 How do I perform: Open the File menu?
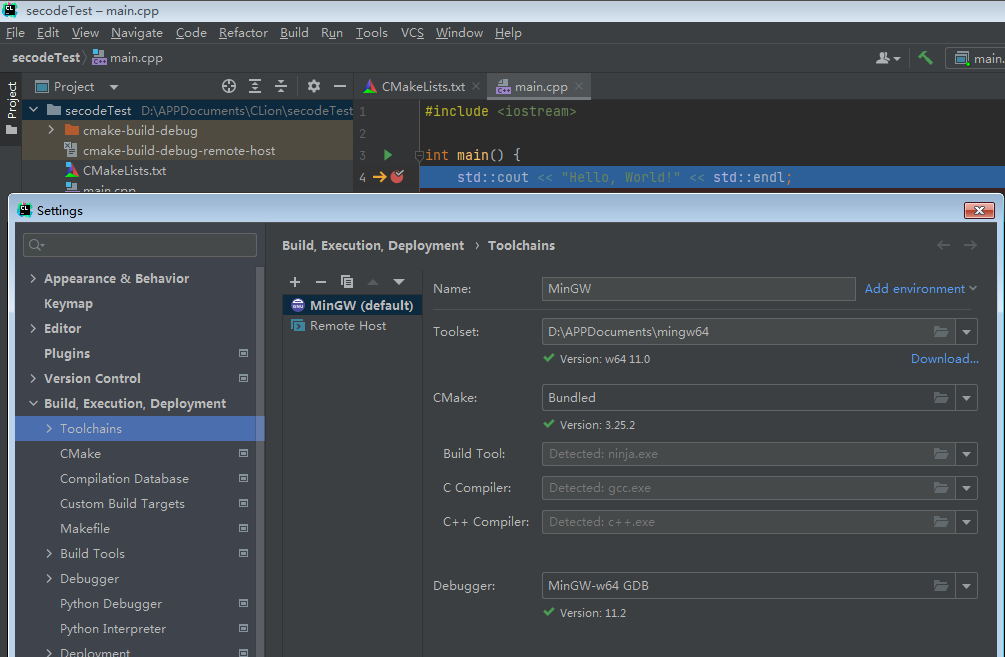[x=15, y=33]
